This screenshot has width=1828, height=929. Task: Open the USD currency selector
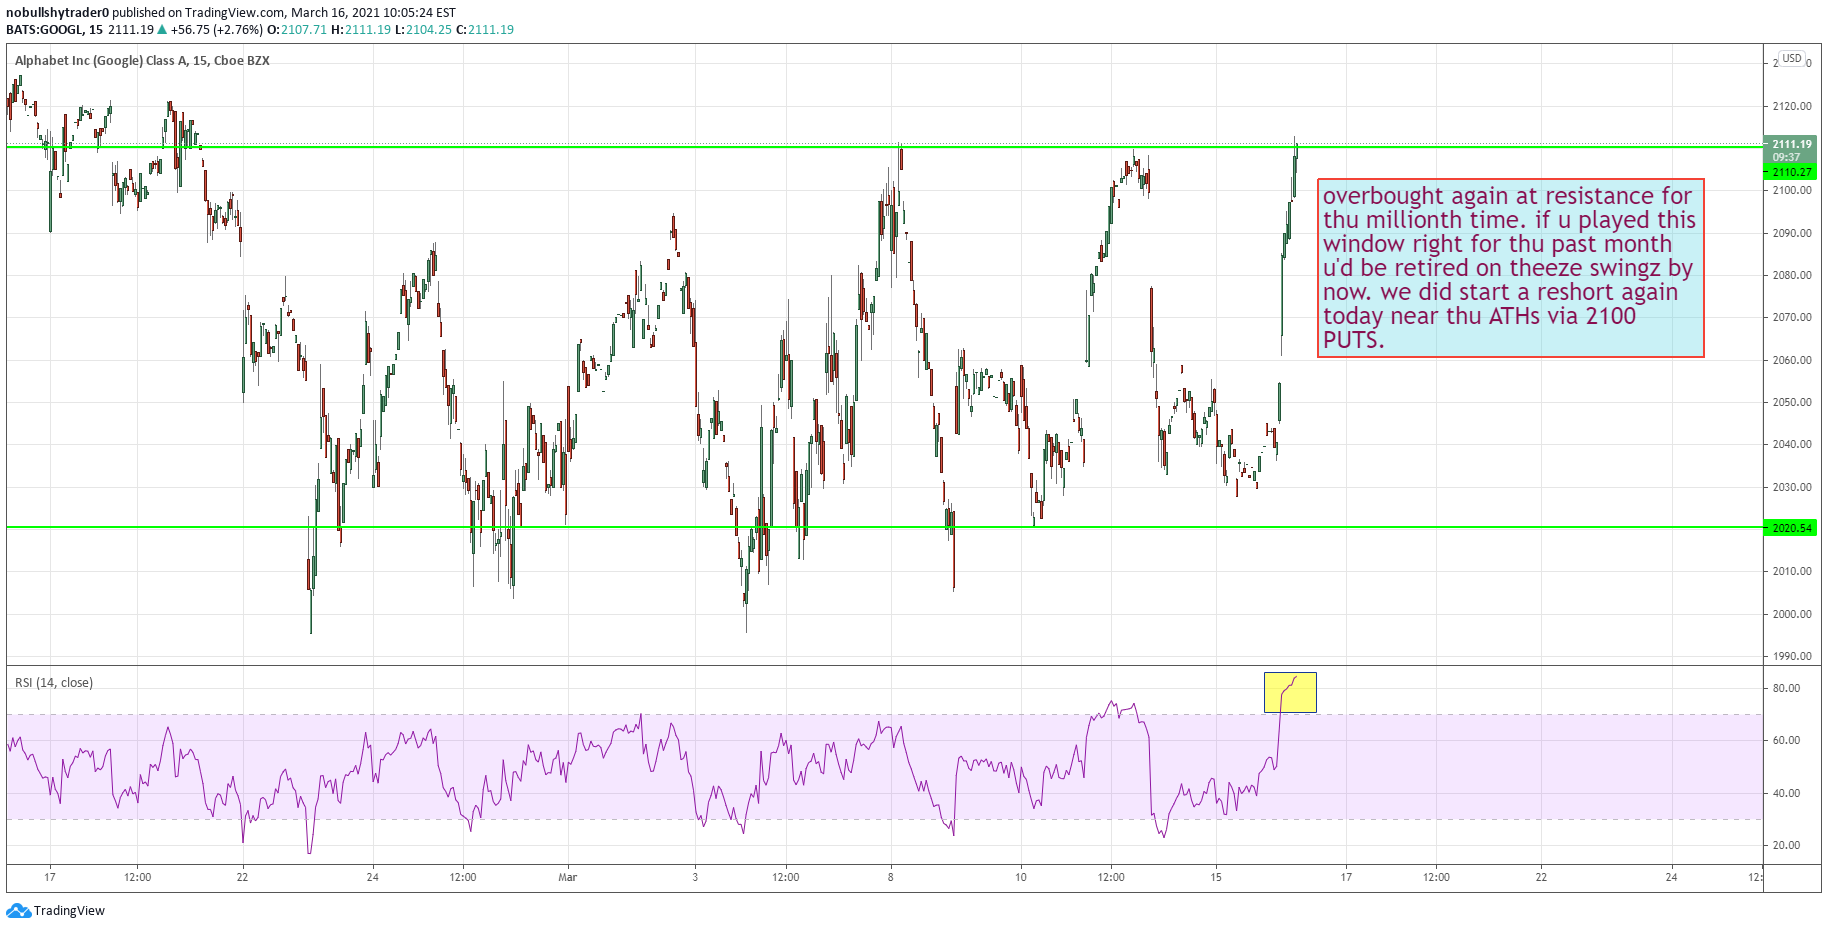click(1791, 58)
